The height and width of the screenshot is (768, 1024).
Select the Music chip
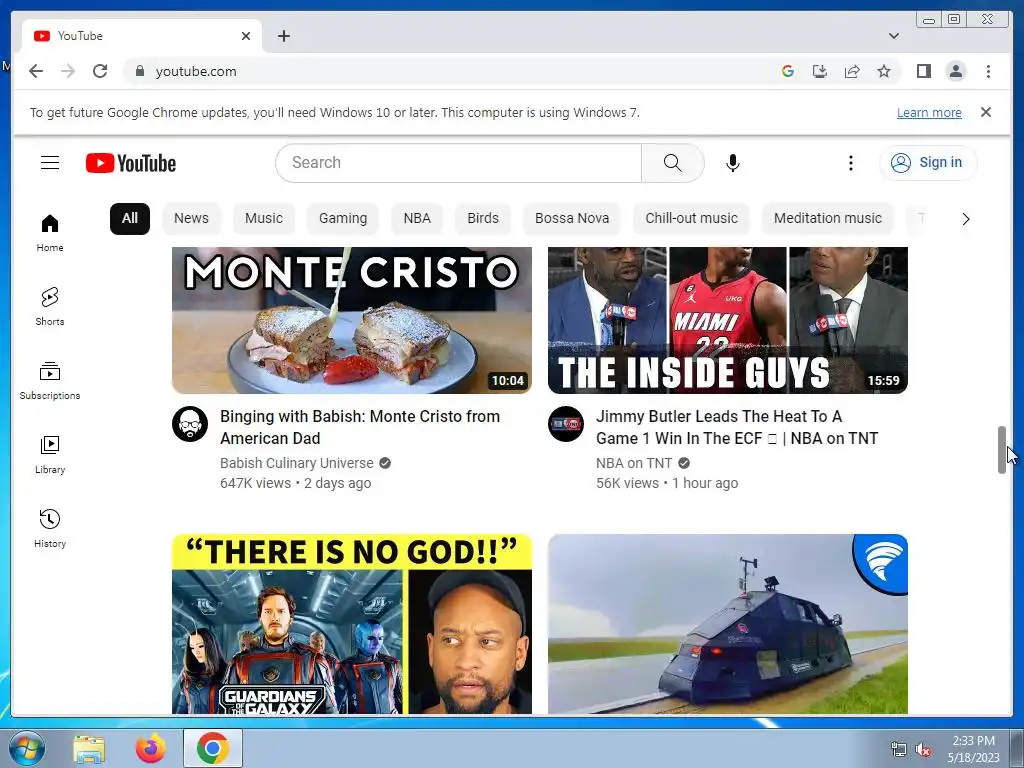click(264, 218)
